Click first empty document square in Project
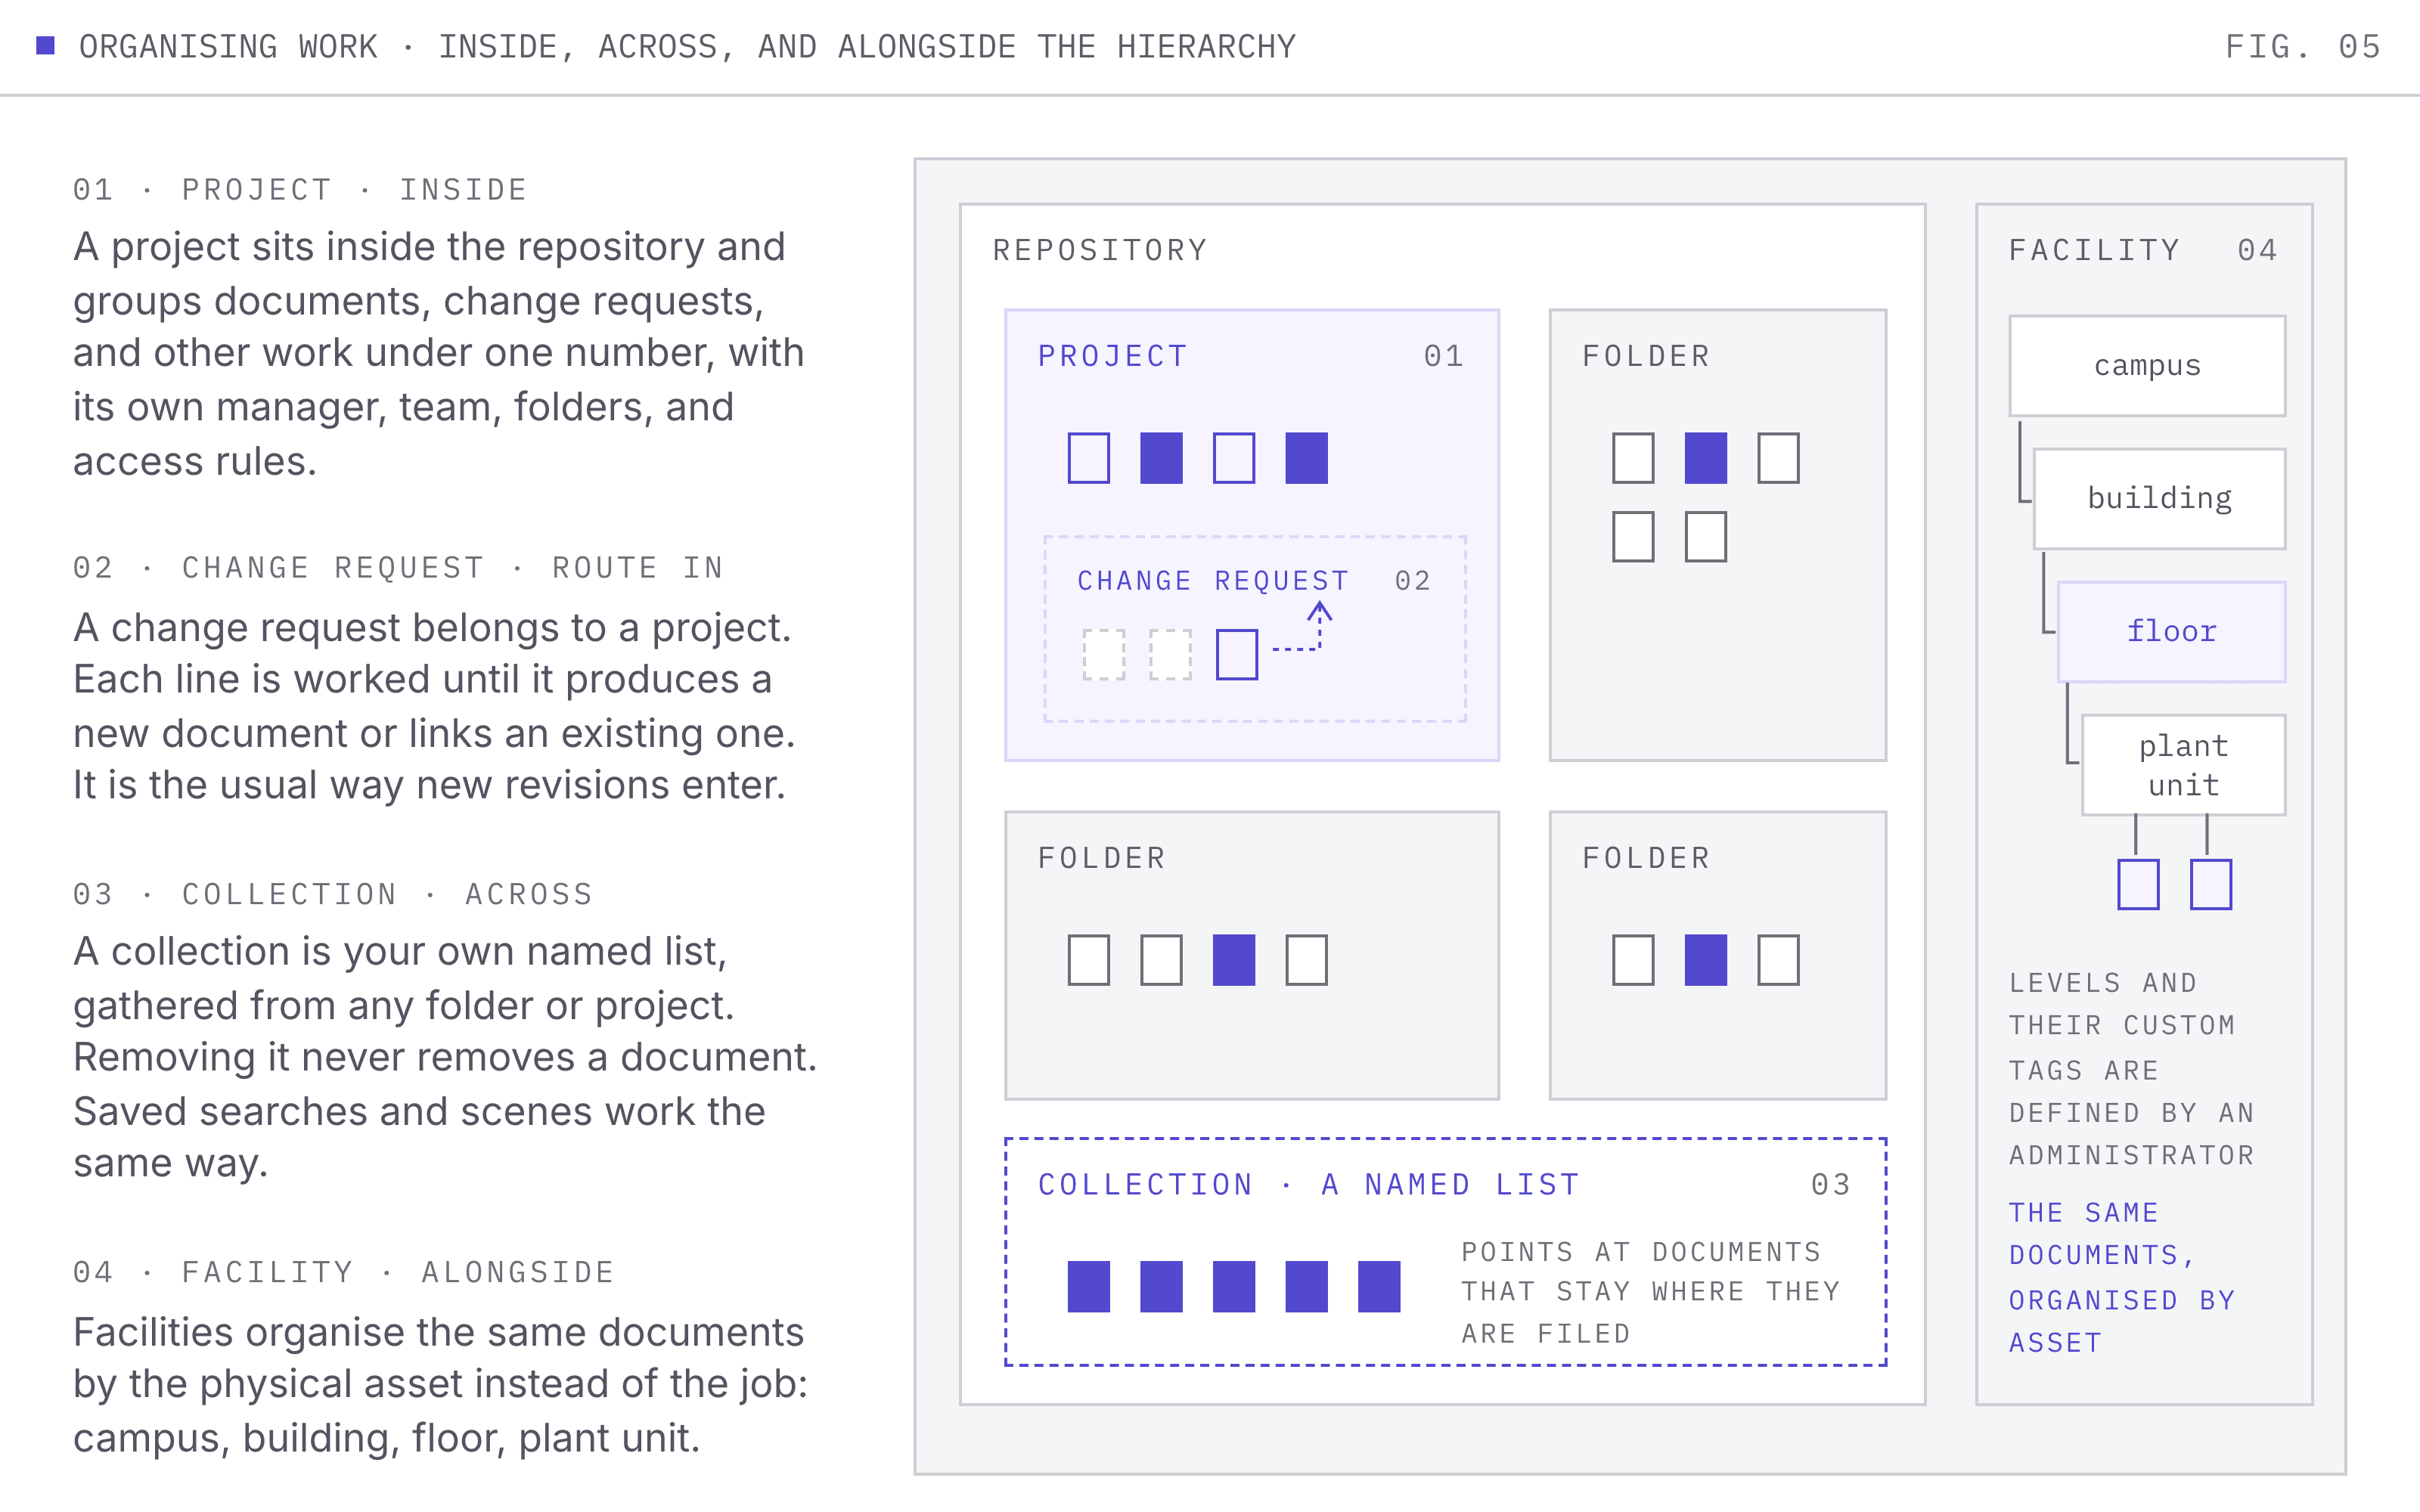This screenshot has width=2420, height=1512. pos(1089,458)
